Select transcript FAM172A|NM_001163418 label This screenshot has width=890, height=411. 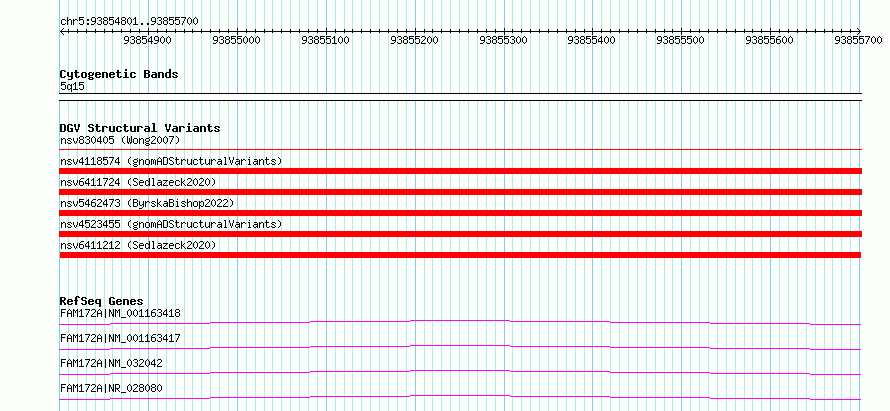120,313
